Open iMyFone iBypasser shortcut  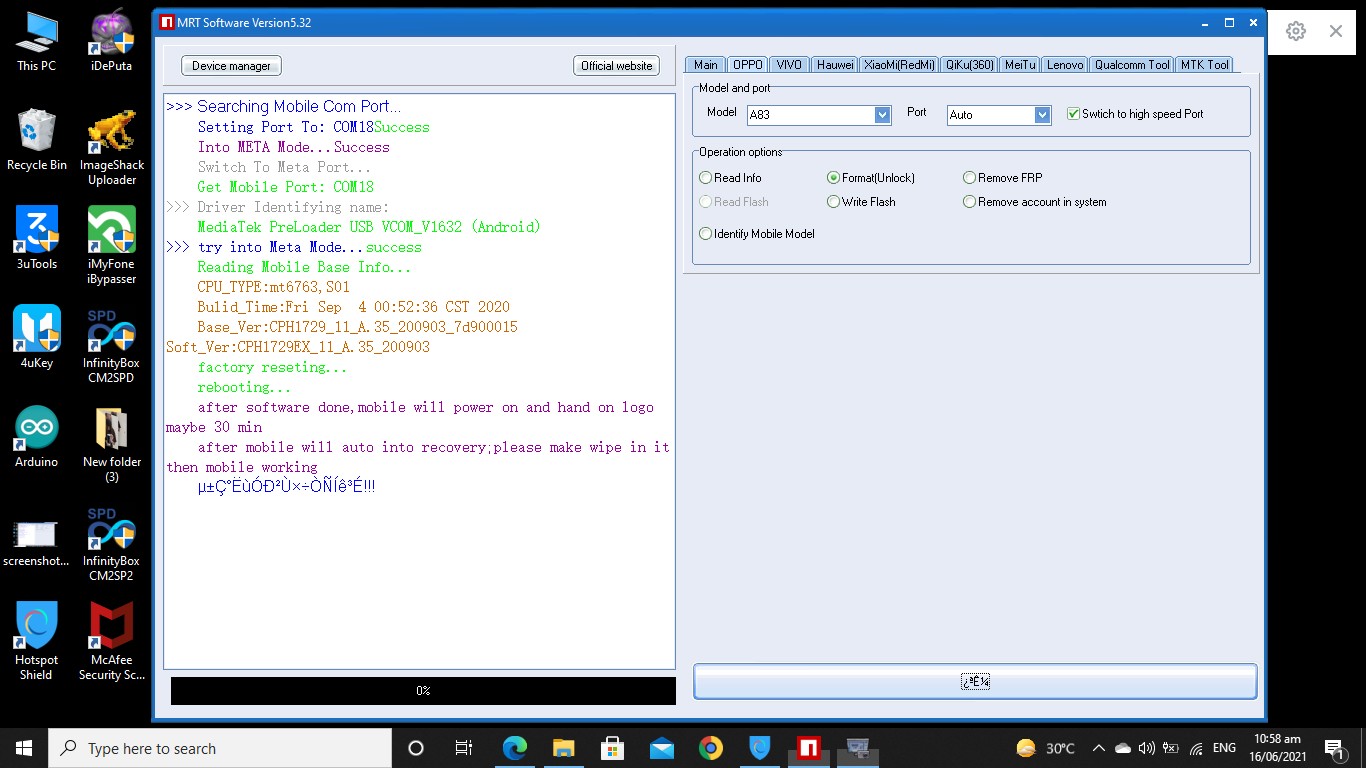click(x=112, y=246)
